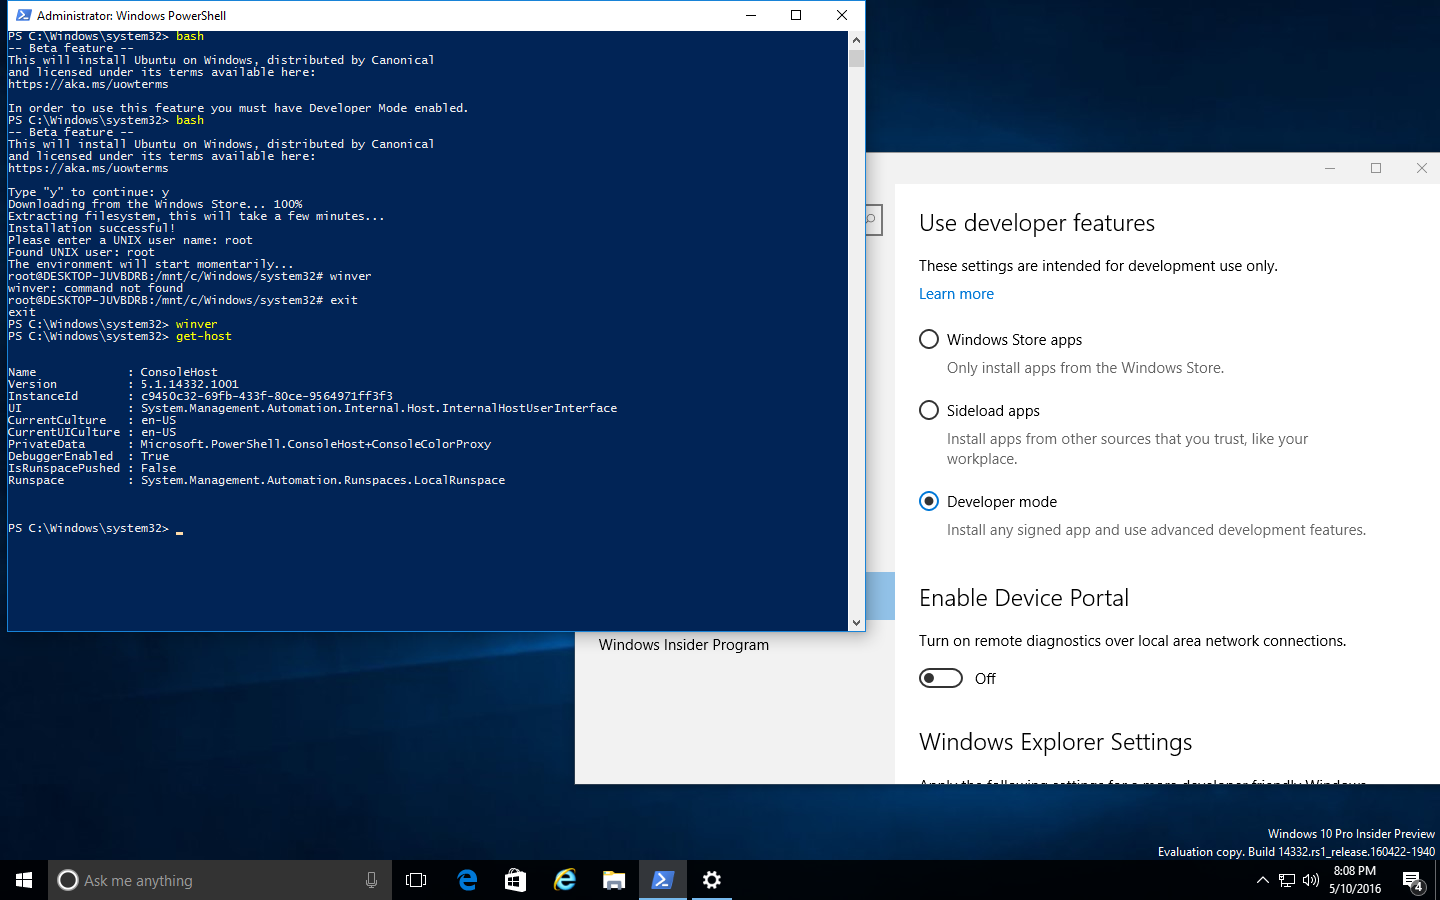The image size is (1440, 900).
Task: Select the PowerShell icon on the taskbar
Action: (662, 880)
